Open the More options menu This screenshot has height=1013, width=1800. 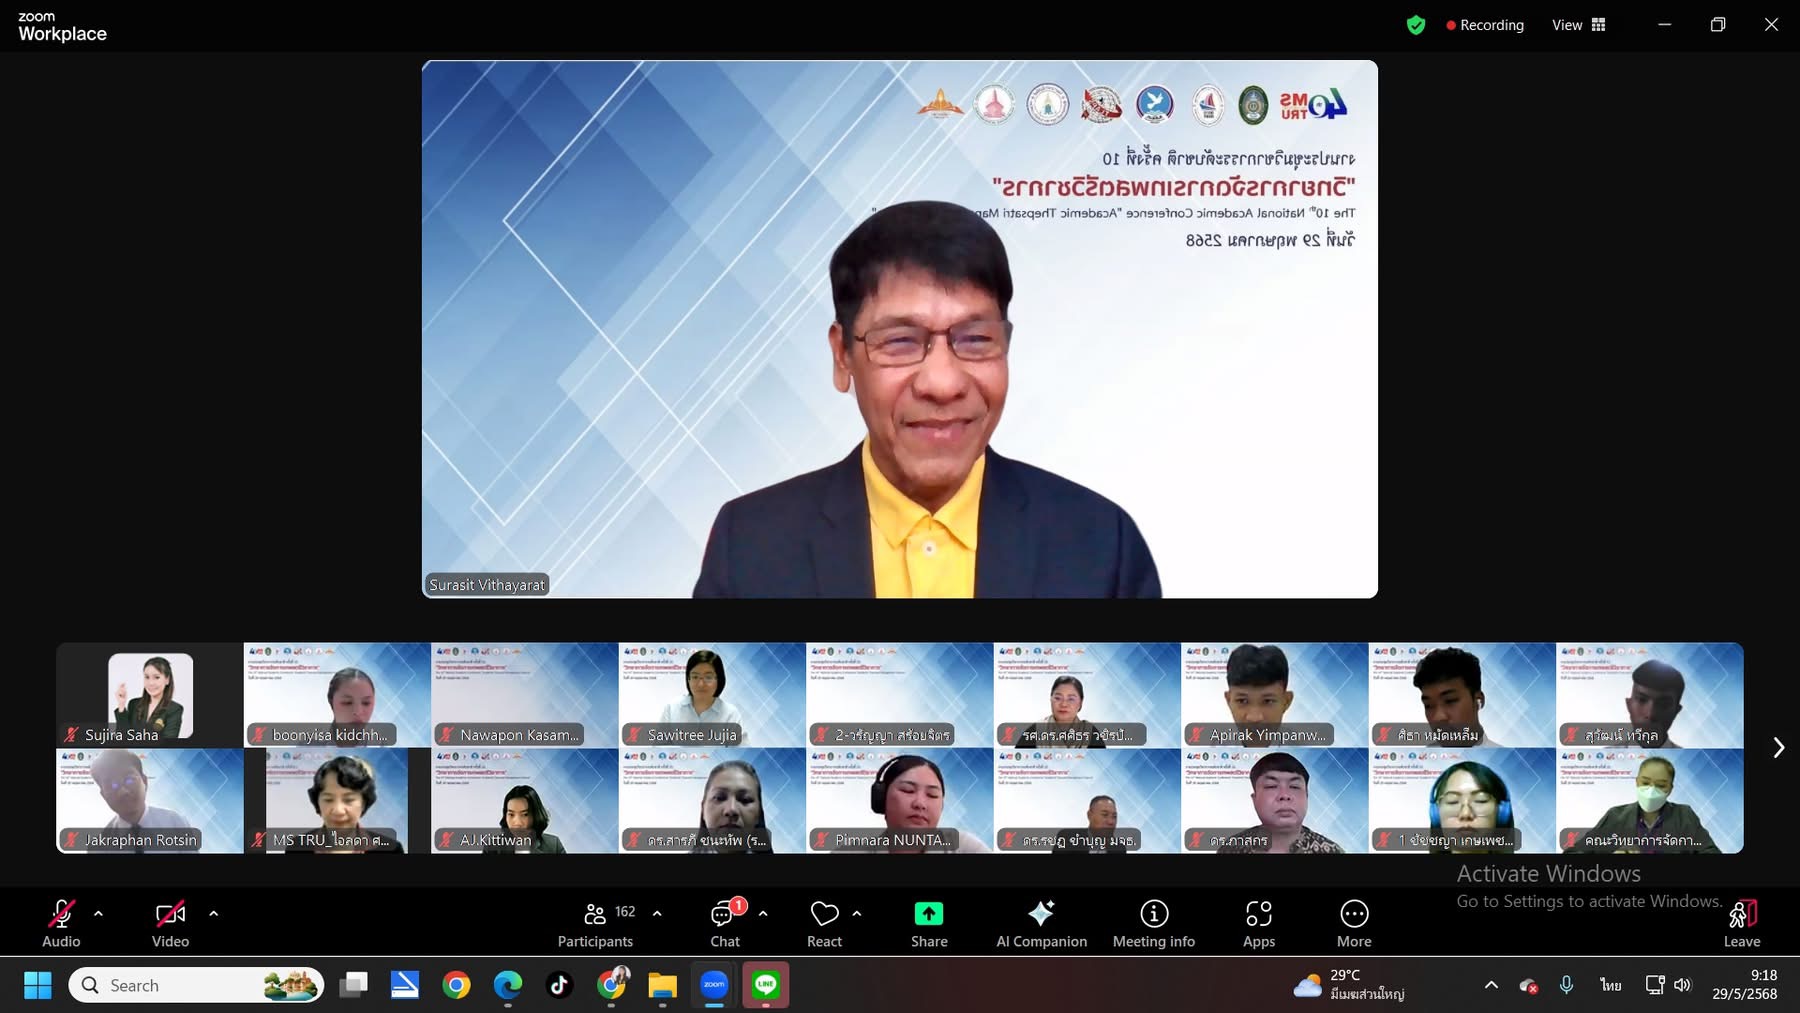click(1353, 923)
